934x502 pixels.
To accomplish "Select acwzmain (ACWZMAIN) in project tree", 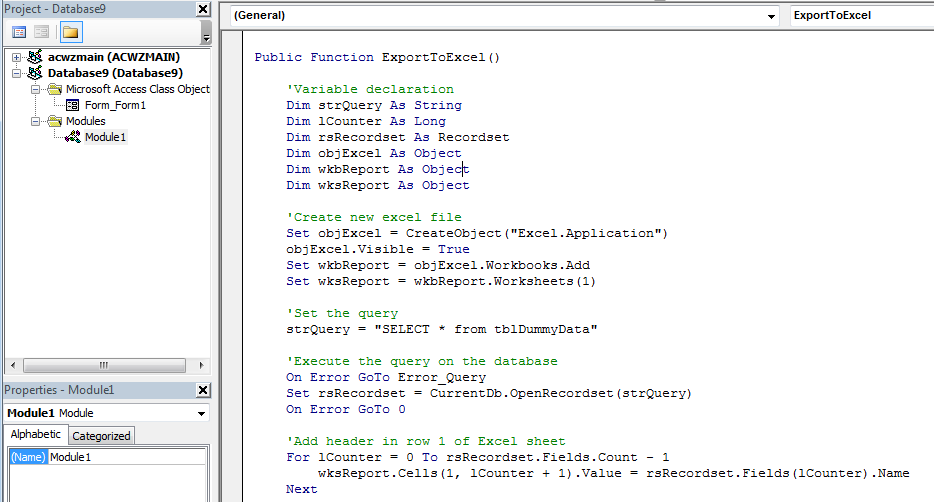I will tap(114, 57).
